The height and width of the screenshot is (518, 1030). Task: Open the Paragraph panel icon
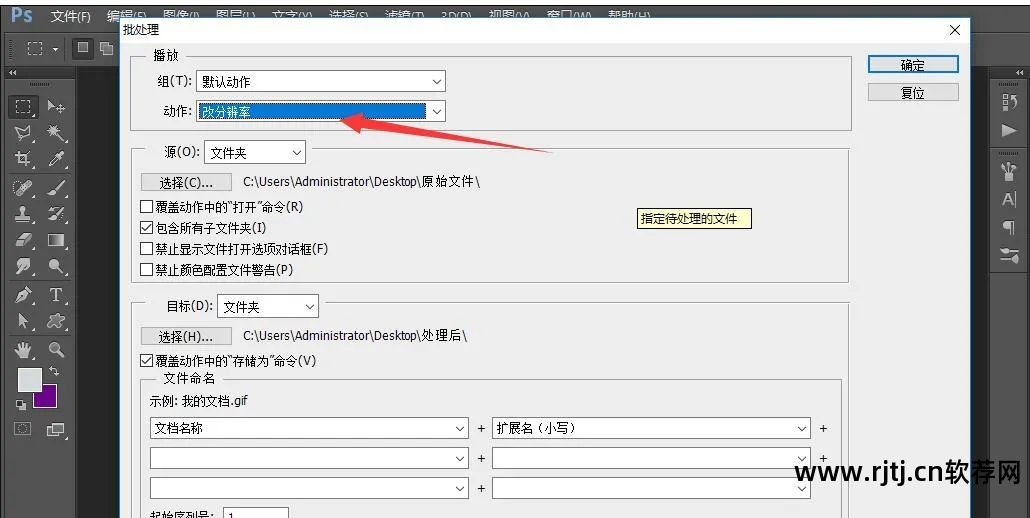1009,227
